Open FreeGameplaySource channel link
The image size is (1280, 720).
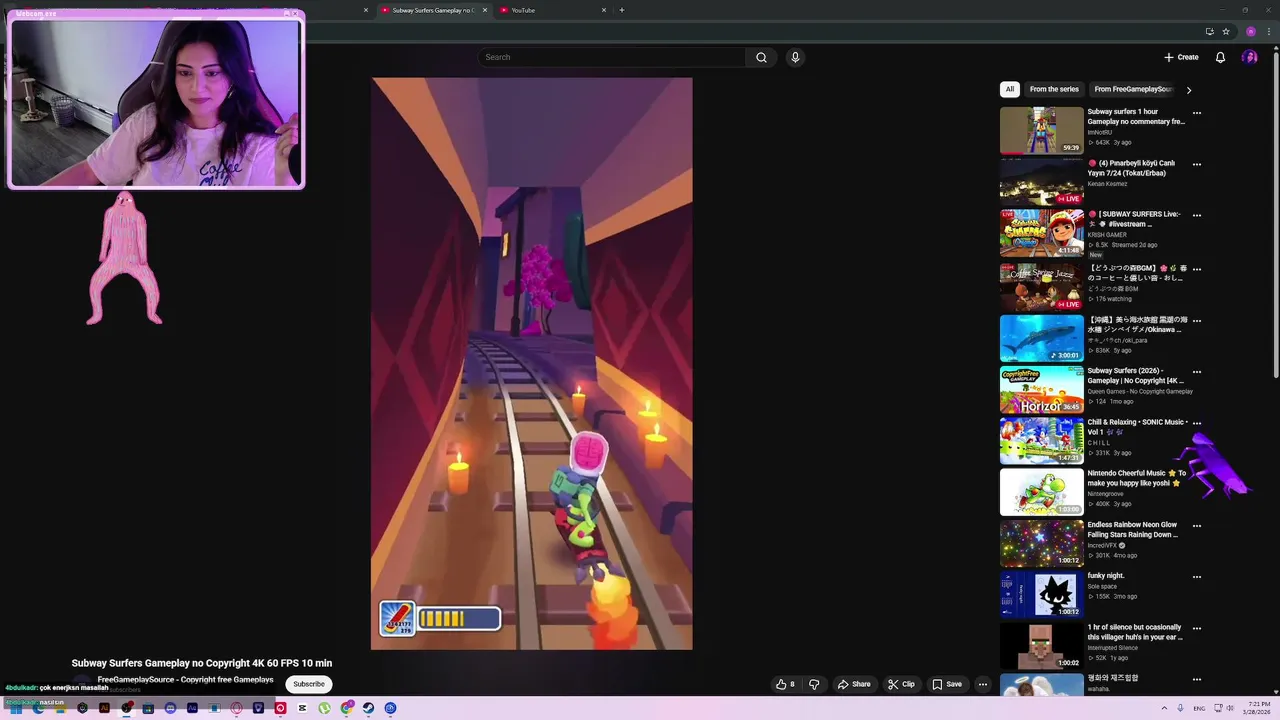tap(185, 679)
